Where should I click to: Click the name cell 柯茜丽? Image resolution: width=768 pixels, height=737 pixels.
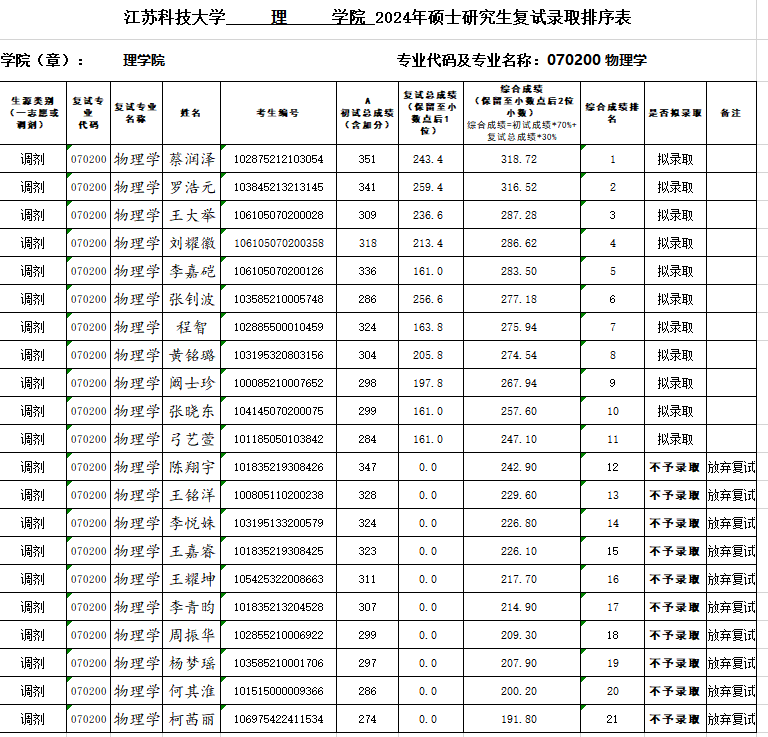(x=191, y=719)
